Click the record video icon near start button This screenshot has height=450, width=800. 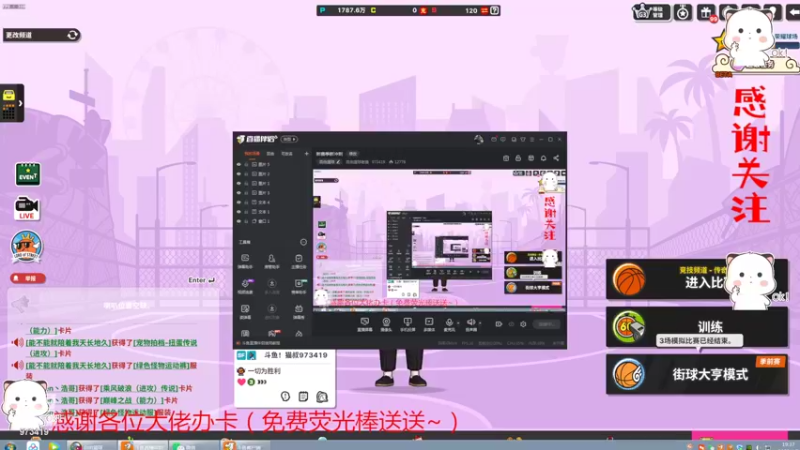(x=498, y=324)
